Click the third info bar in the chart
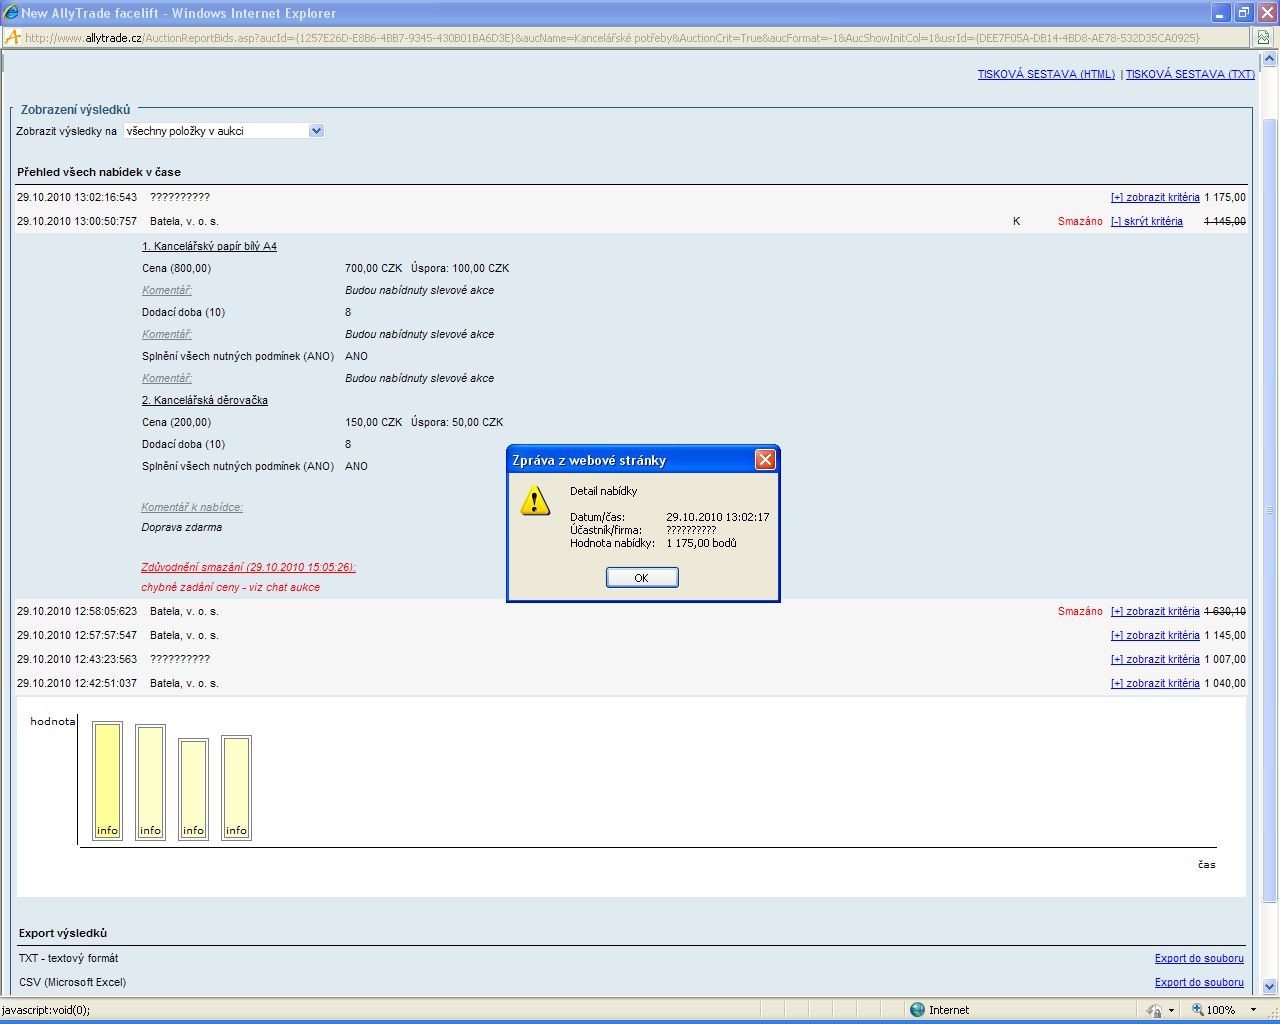The image size is (1280, 1024). point(193,789)
